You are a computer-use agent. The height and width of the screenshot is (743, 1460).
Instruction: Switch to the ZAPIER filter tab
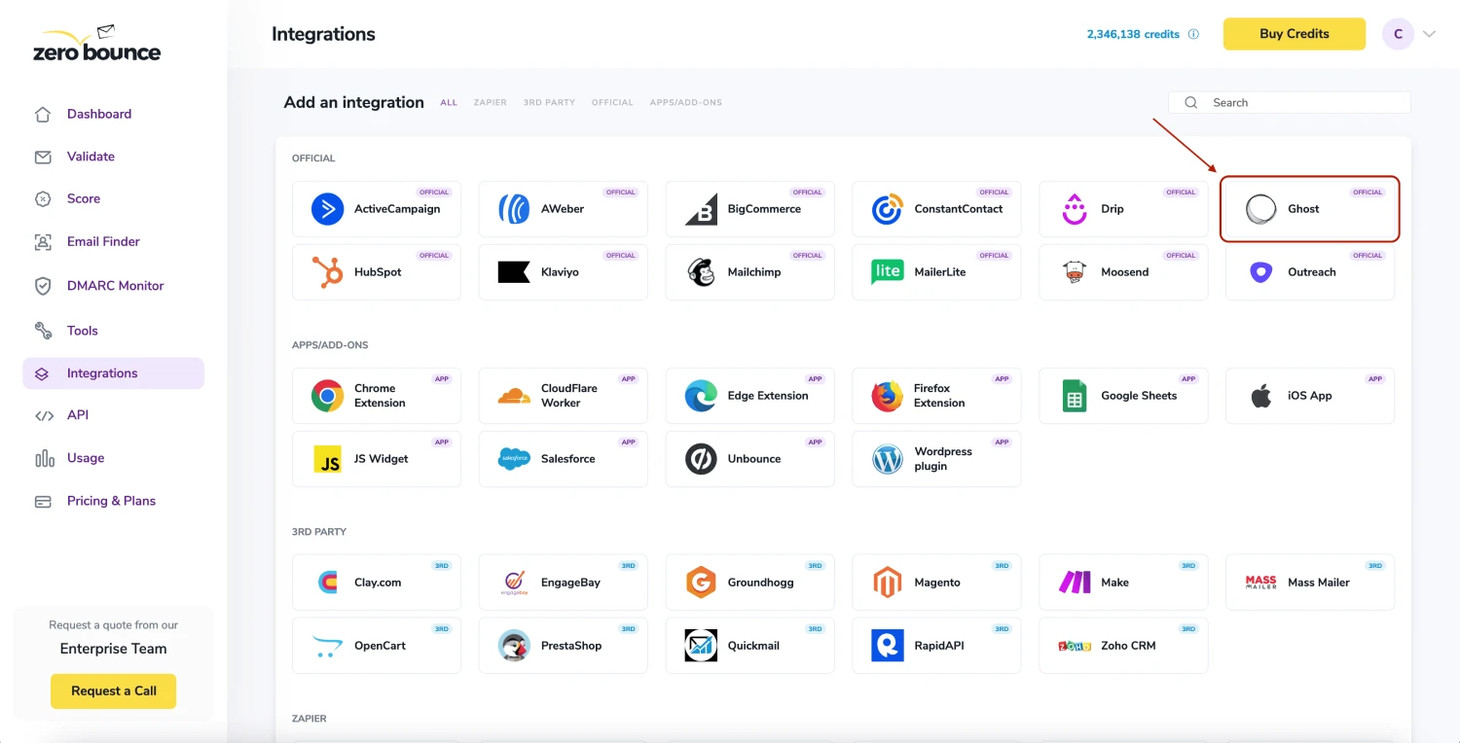tap(490, 102)
